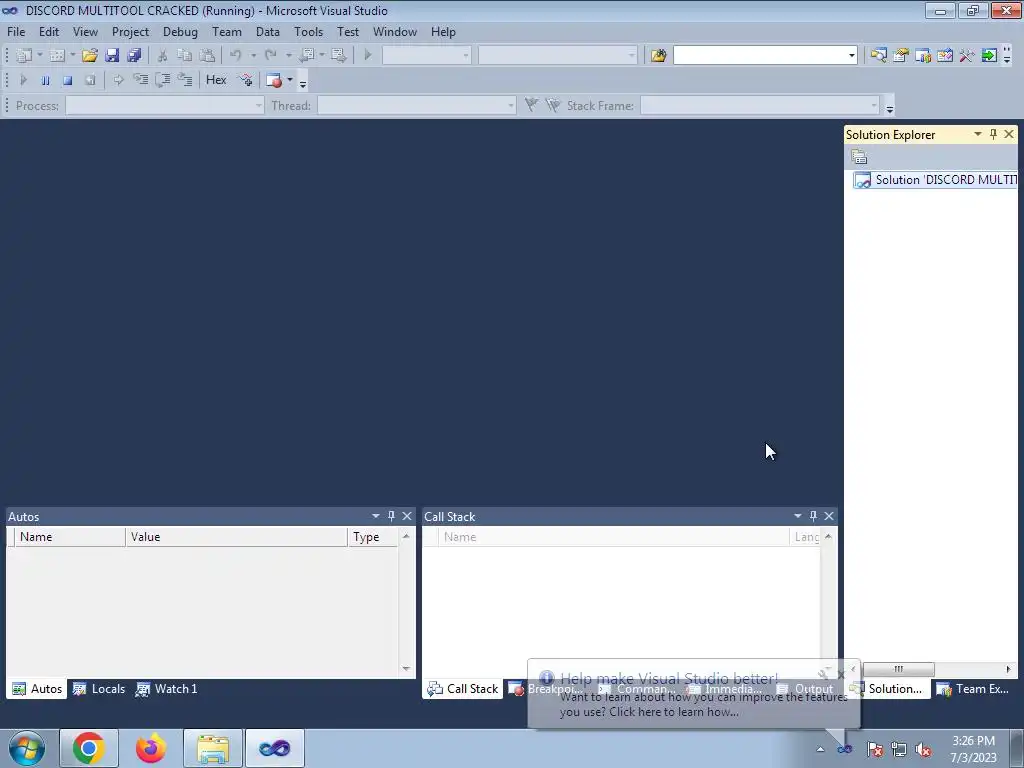This screenshot has width=1024, height=768.
Task: Pause debugging with the Break All icon
Action: (45, 80)
